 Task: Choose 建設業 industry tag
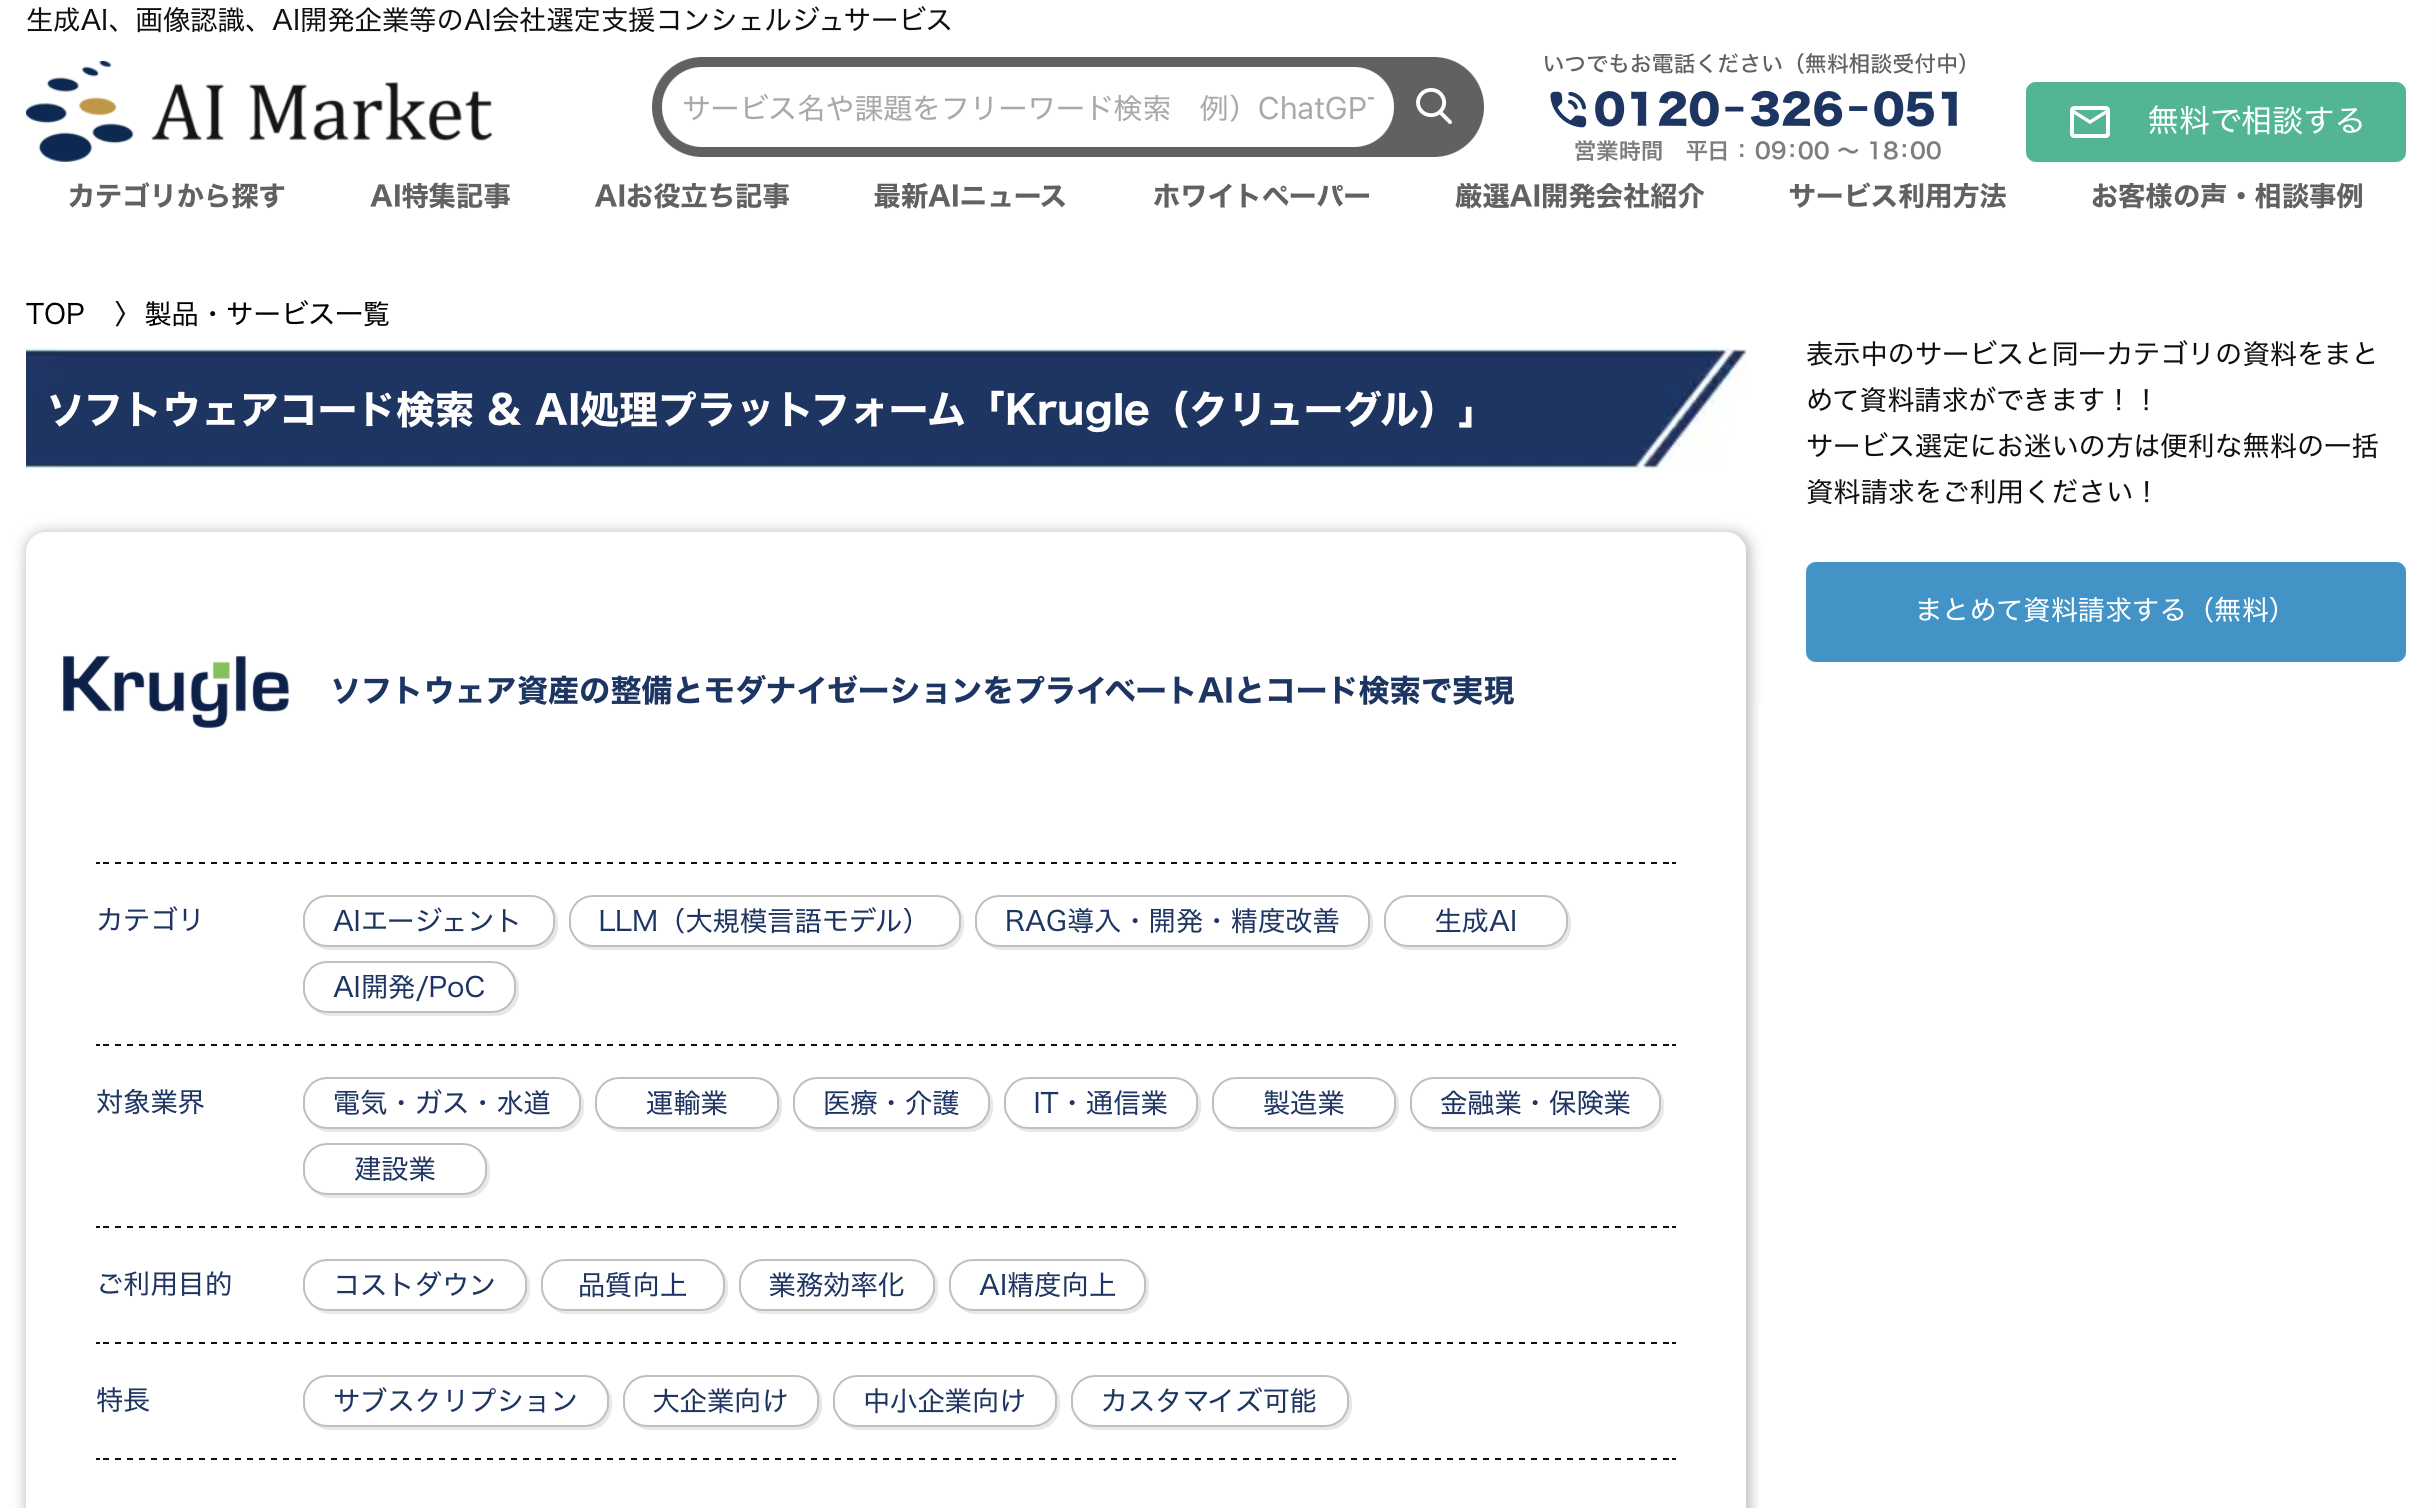coord(395,1169)
